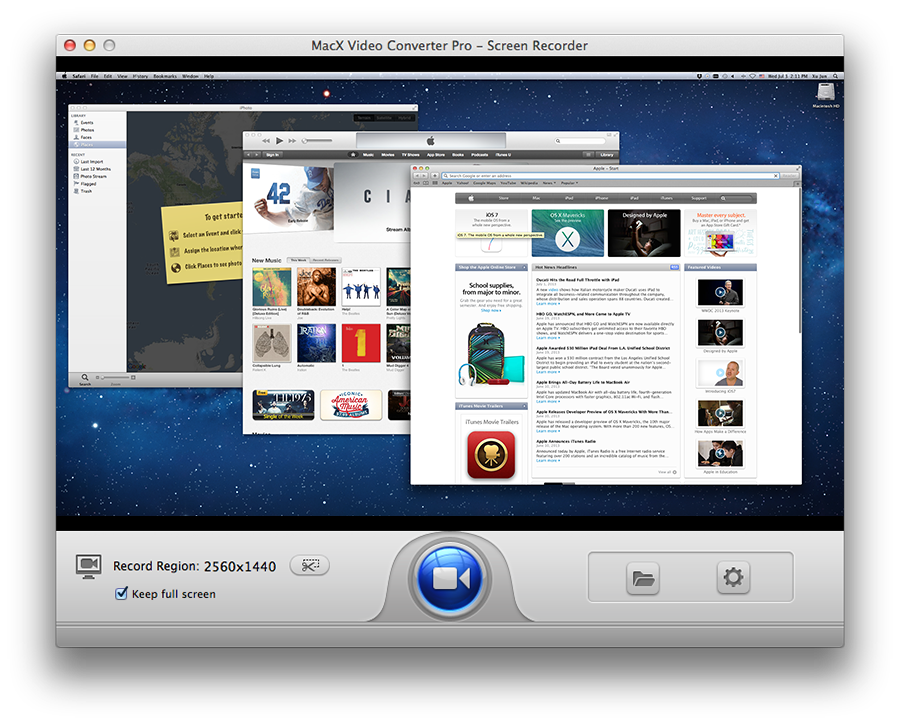Click the iTunes Sign In button
This screenshot has height=725, width=900.
click(x=271, y=155)
